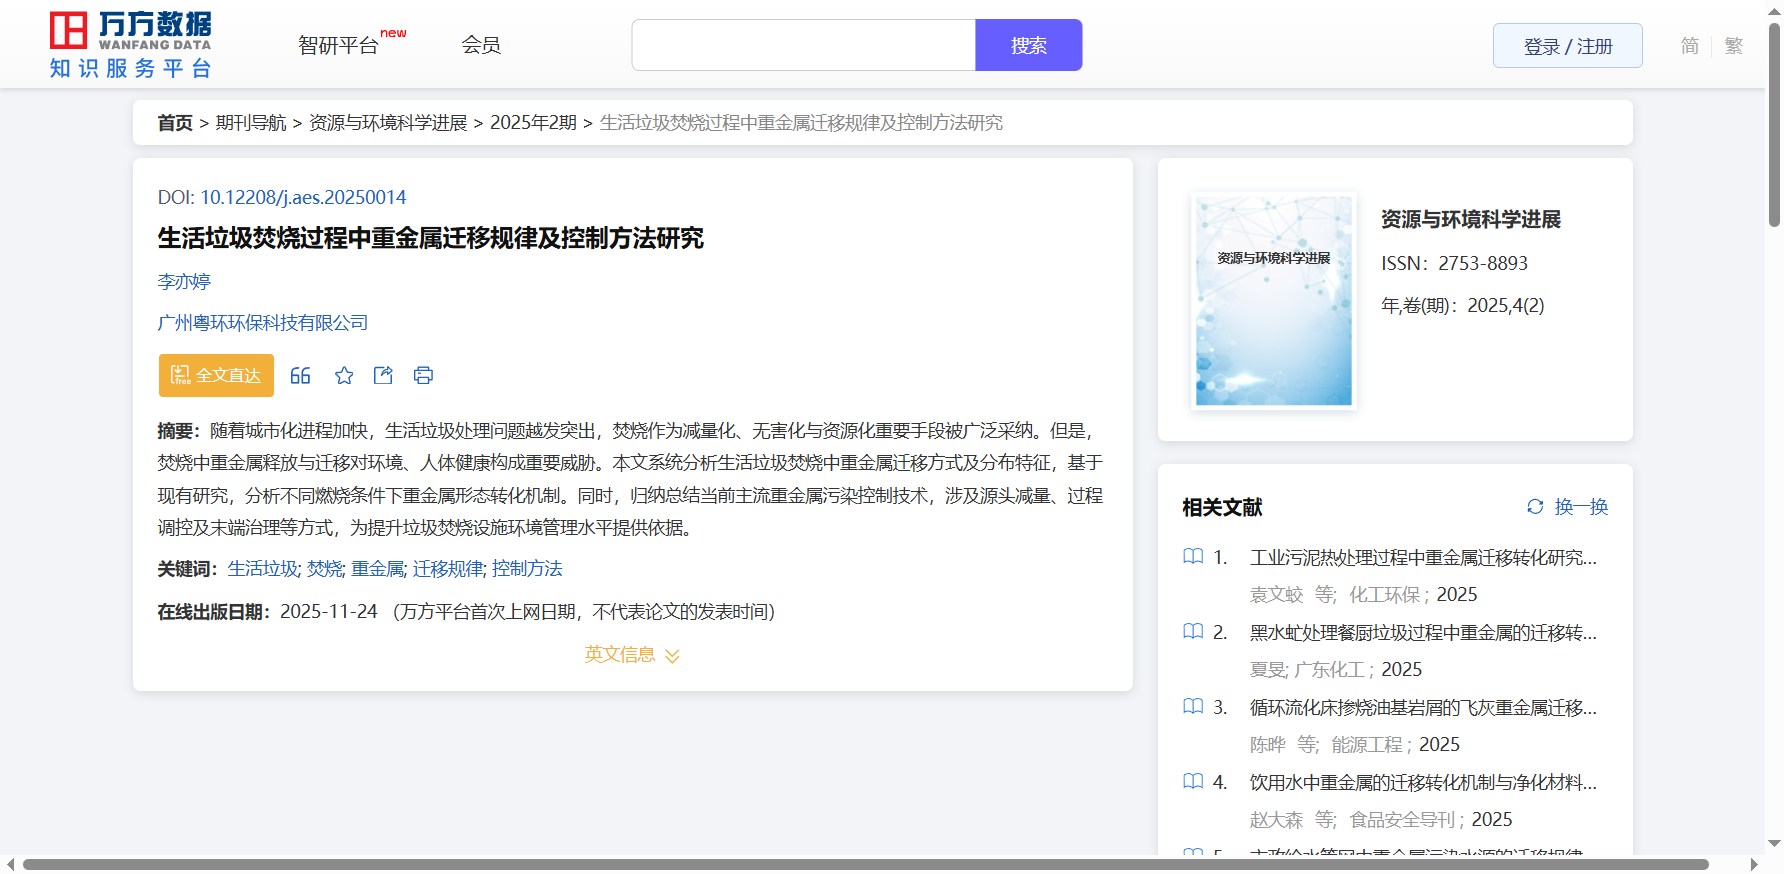Open the 智研平台 menu item
This screenshot has width=1784, height=874.
point(339,46)
